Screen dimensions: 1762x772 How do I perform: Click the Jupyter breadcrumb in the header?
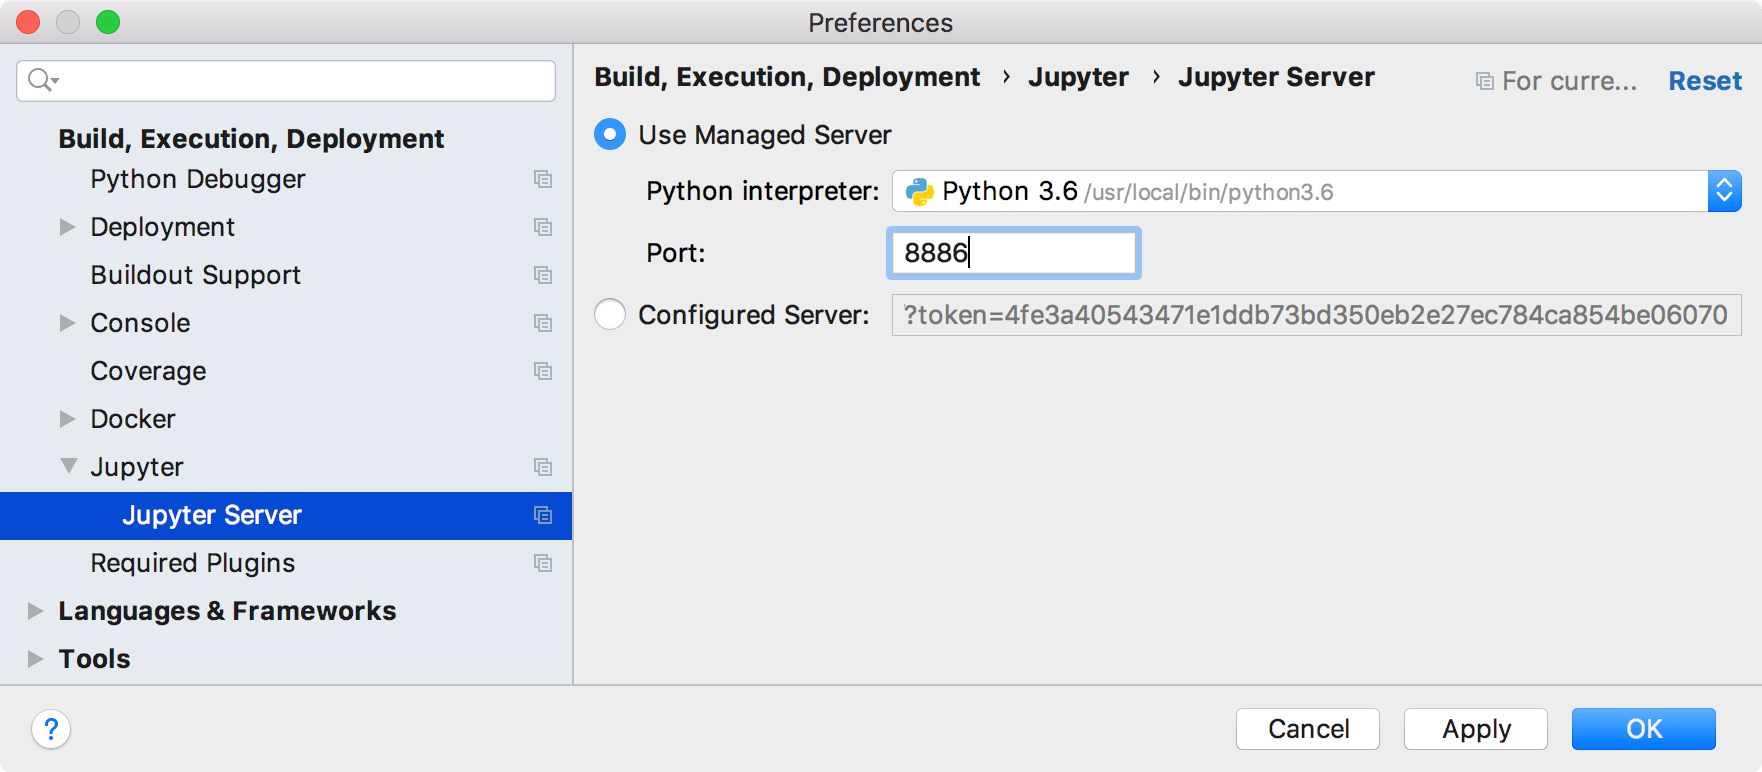click(1078, 77)
